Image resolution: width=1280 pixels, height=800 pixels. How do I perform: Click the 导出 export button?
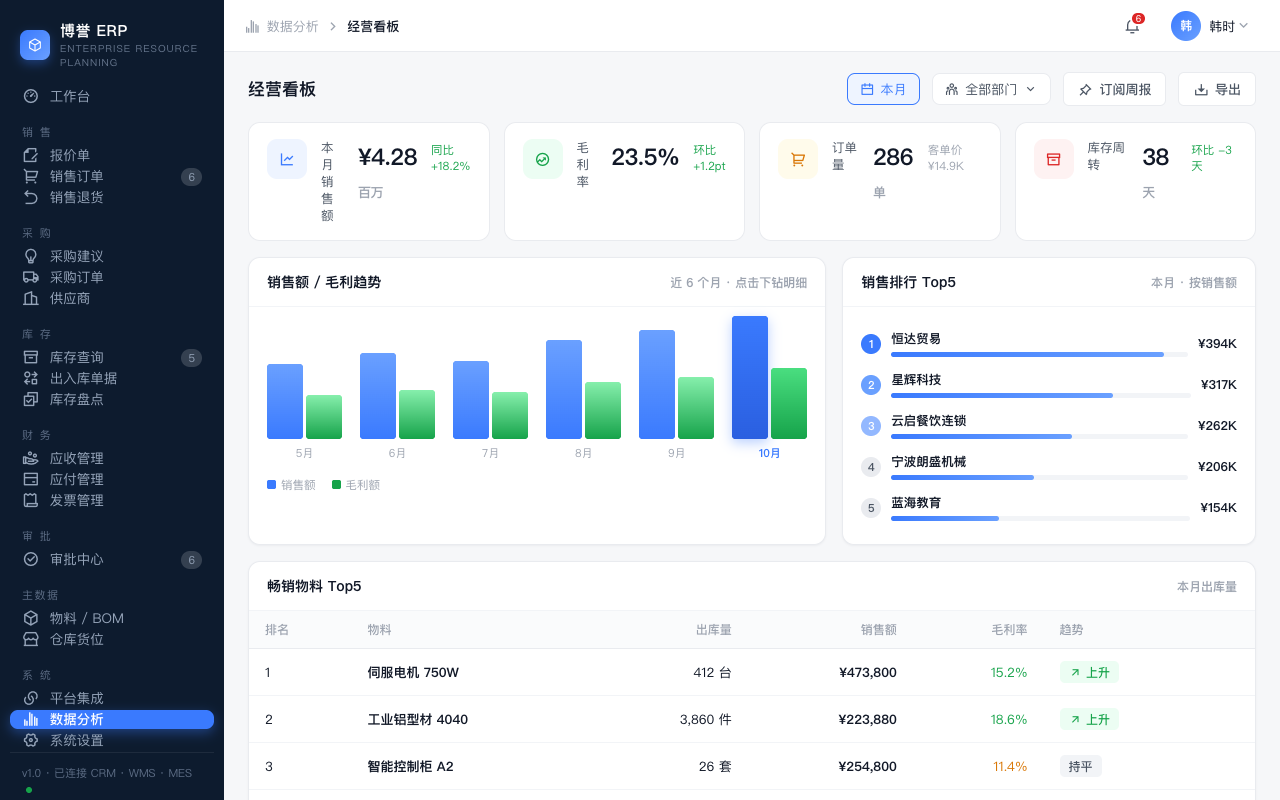pyautogui.click(x=1217, y=89)
